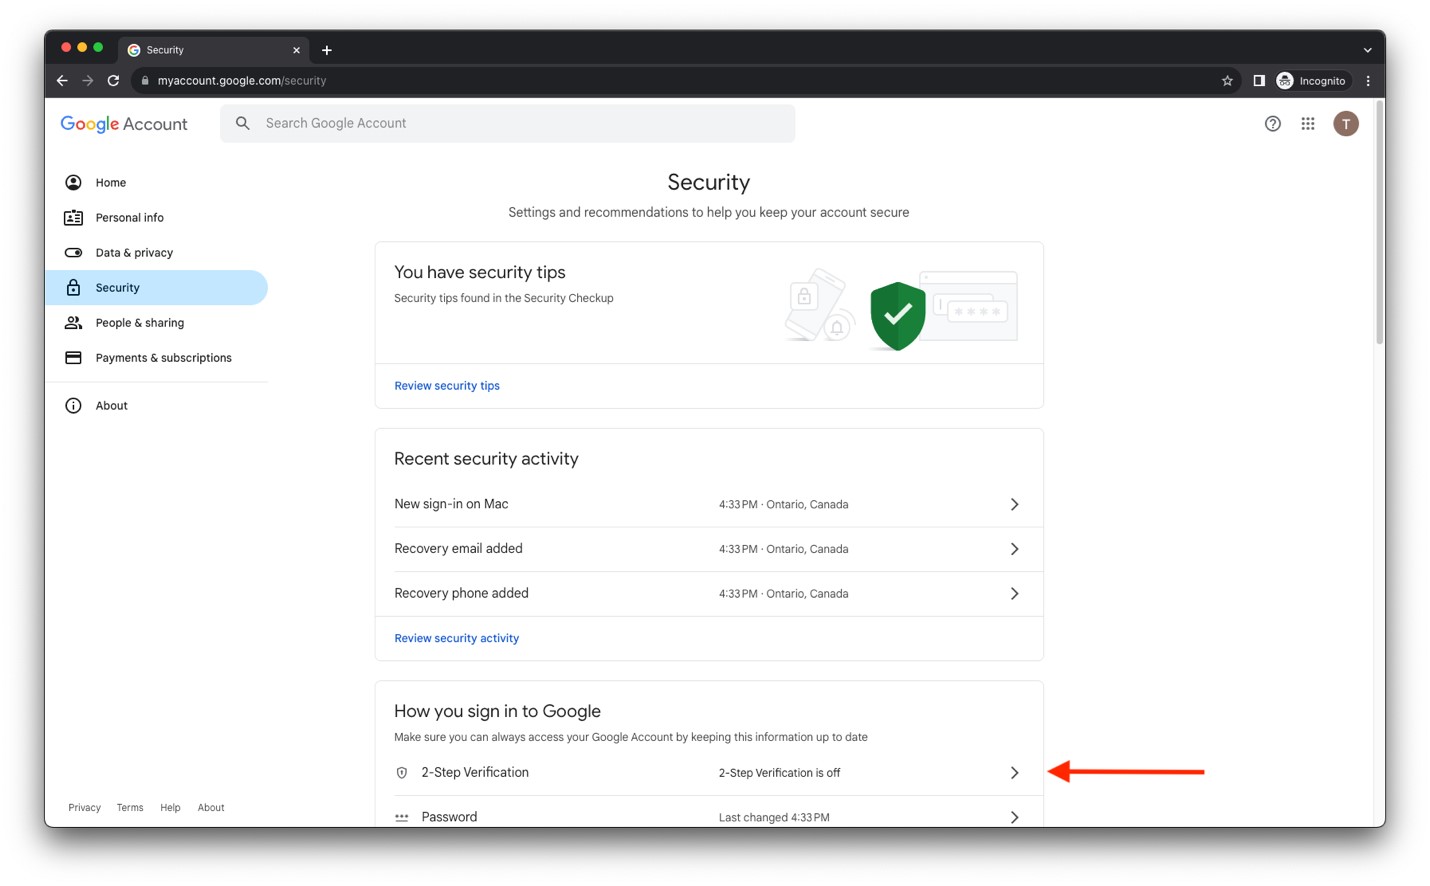Click the Password dots icon
Screen dimensions: 1430x886
pos(401,818)
